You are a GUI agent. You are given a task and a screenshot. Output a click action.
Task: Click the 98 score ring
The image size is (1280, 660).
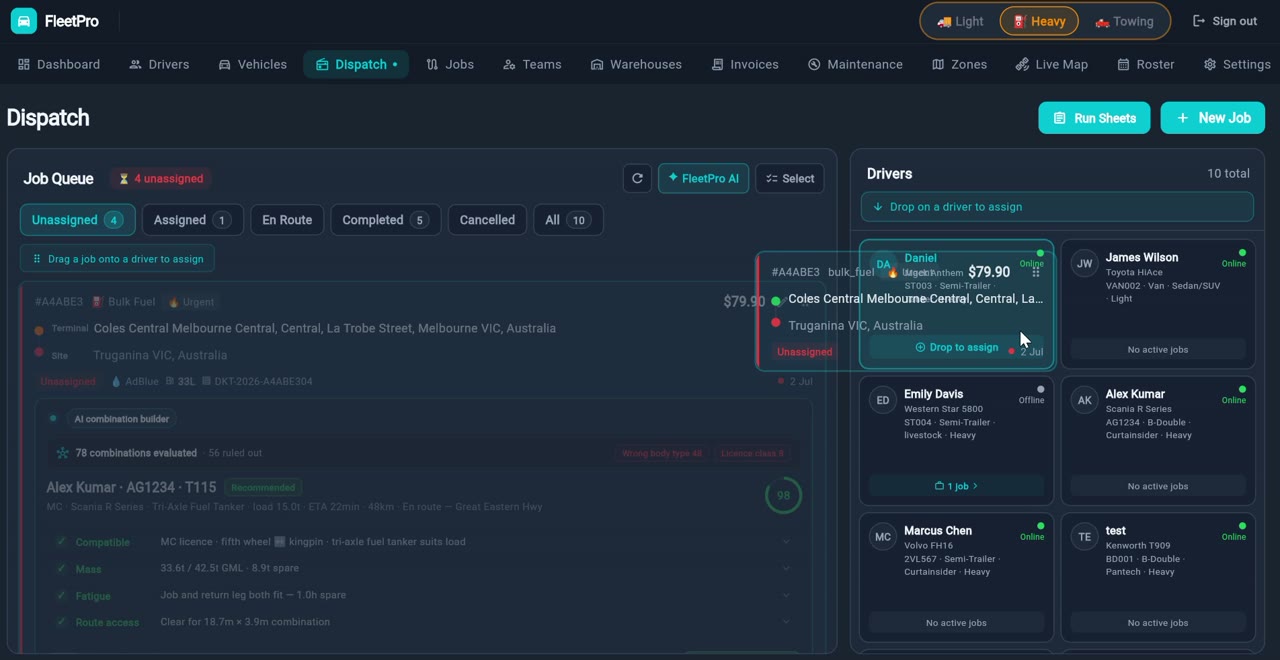tap(783, 495)
